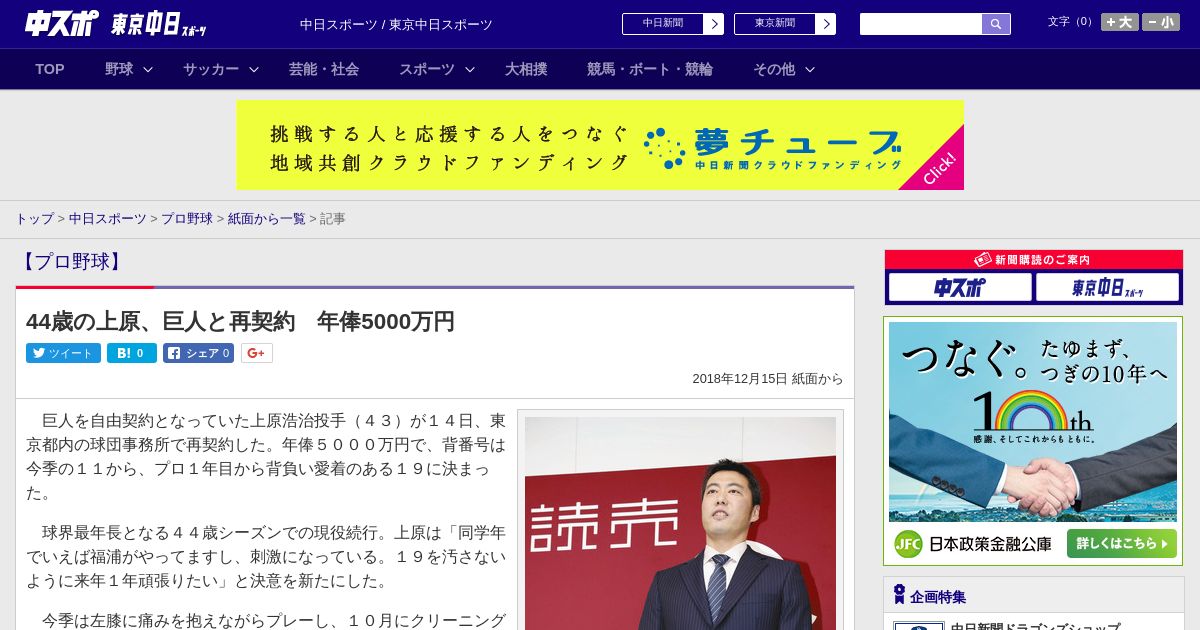Click arrow next to 東京新聞 button
1200x630 pixels.
(x=826, y=24)
